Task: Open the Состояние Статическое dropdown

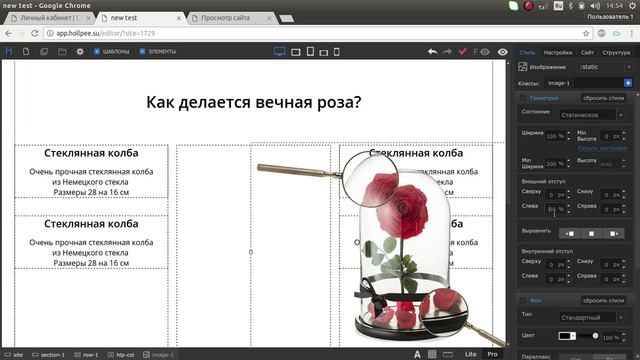Action: pos(591,115)
